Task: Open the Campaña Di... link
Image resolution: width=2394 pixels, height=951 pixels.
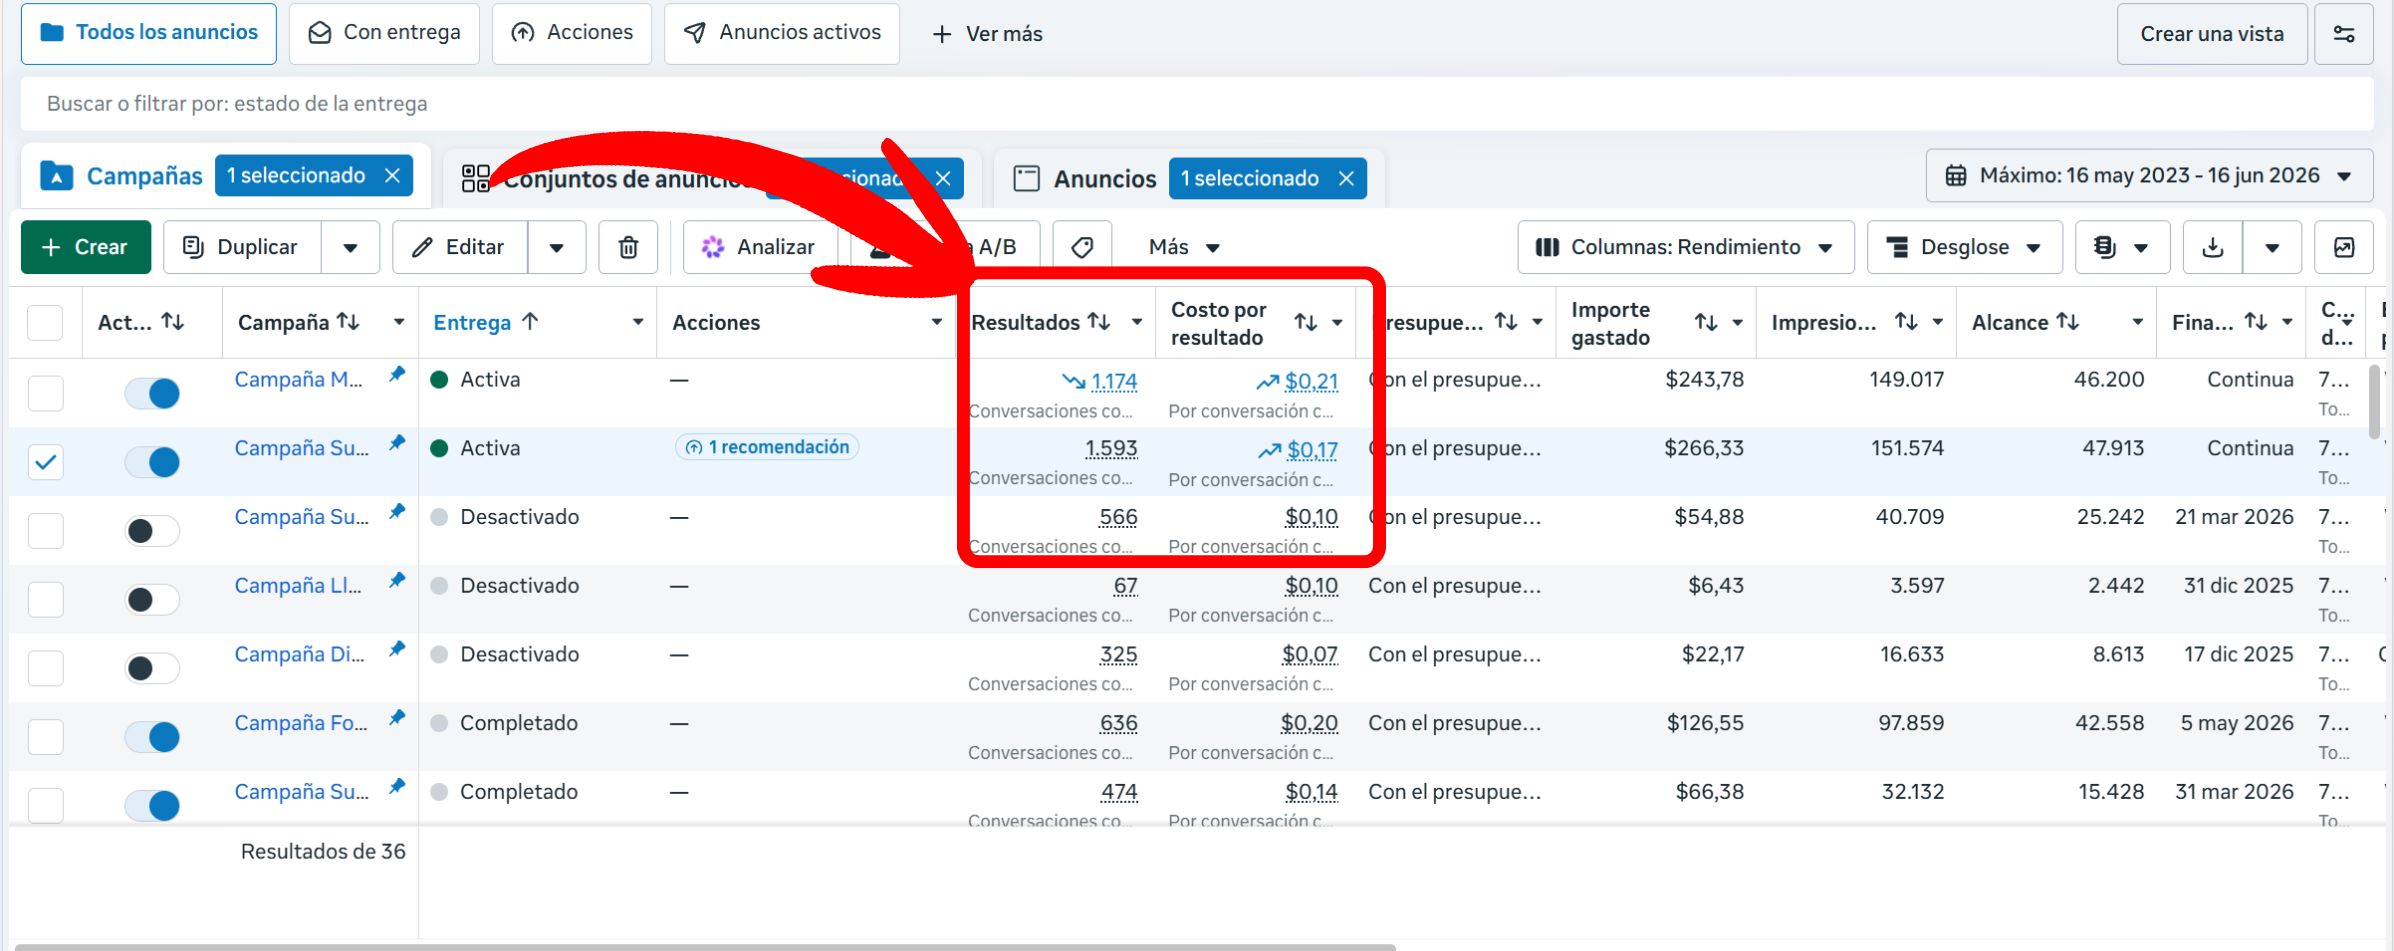Action: [x=299, y=654]
